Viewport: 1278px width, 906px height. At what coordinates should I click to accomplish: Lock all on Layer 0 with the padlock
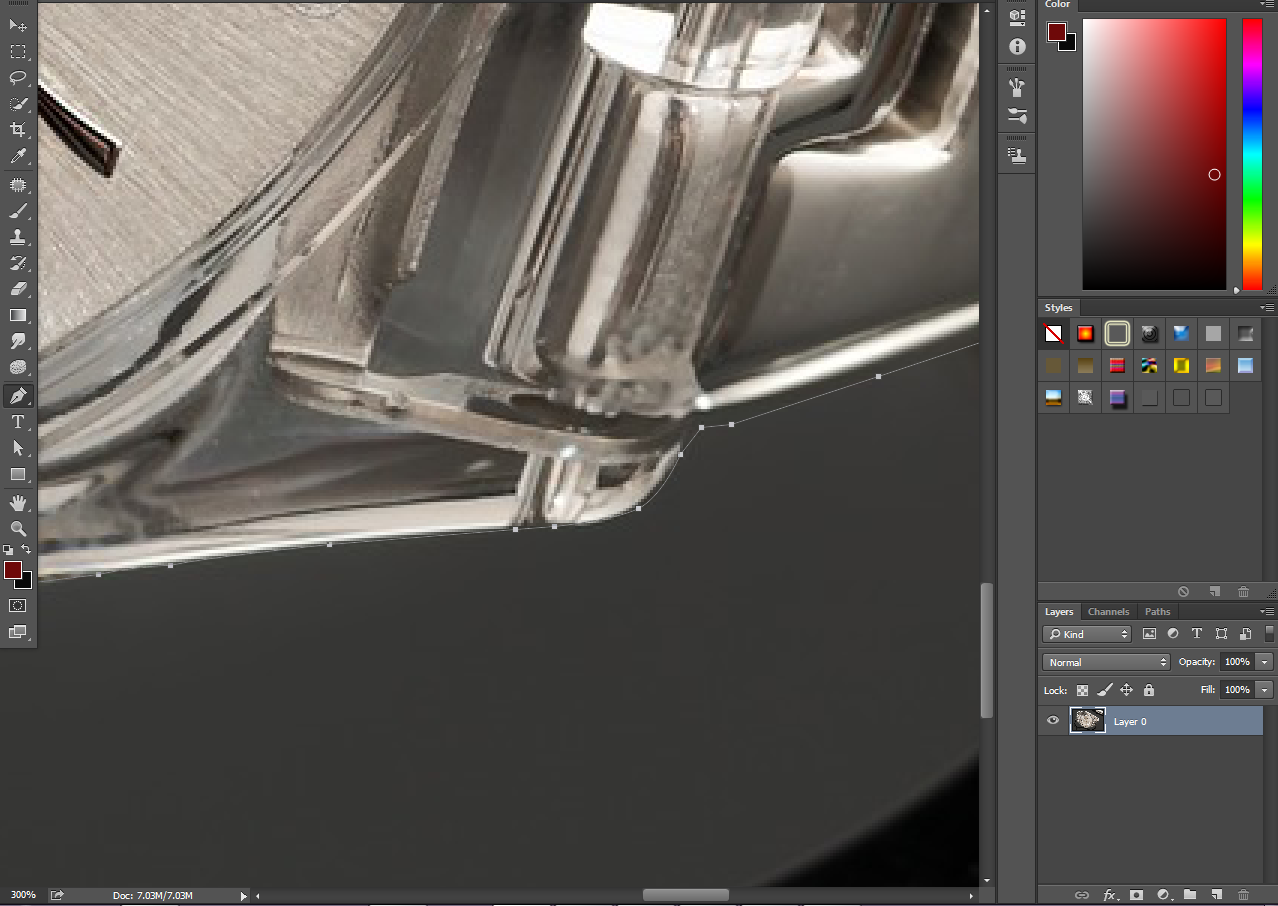[x=1148, y=690]
